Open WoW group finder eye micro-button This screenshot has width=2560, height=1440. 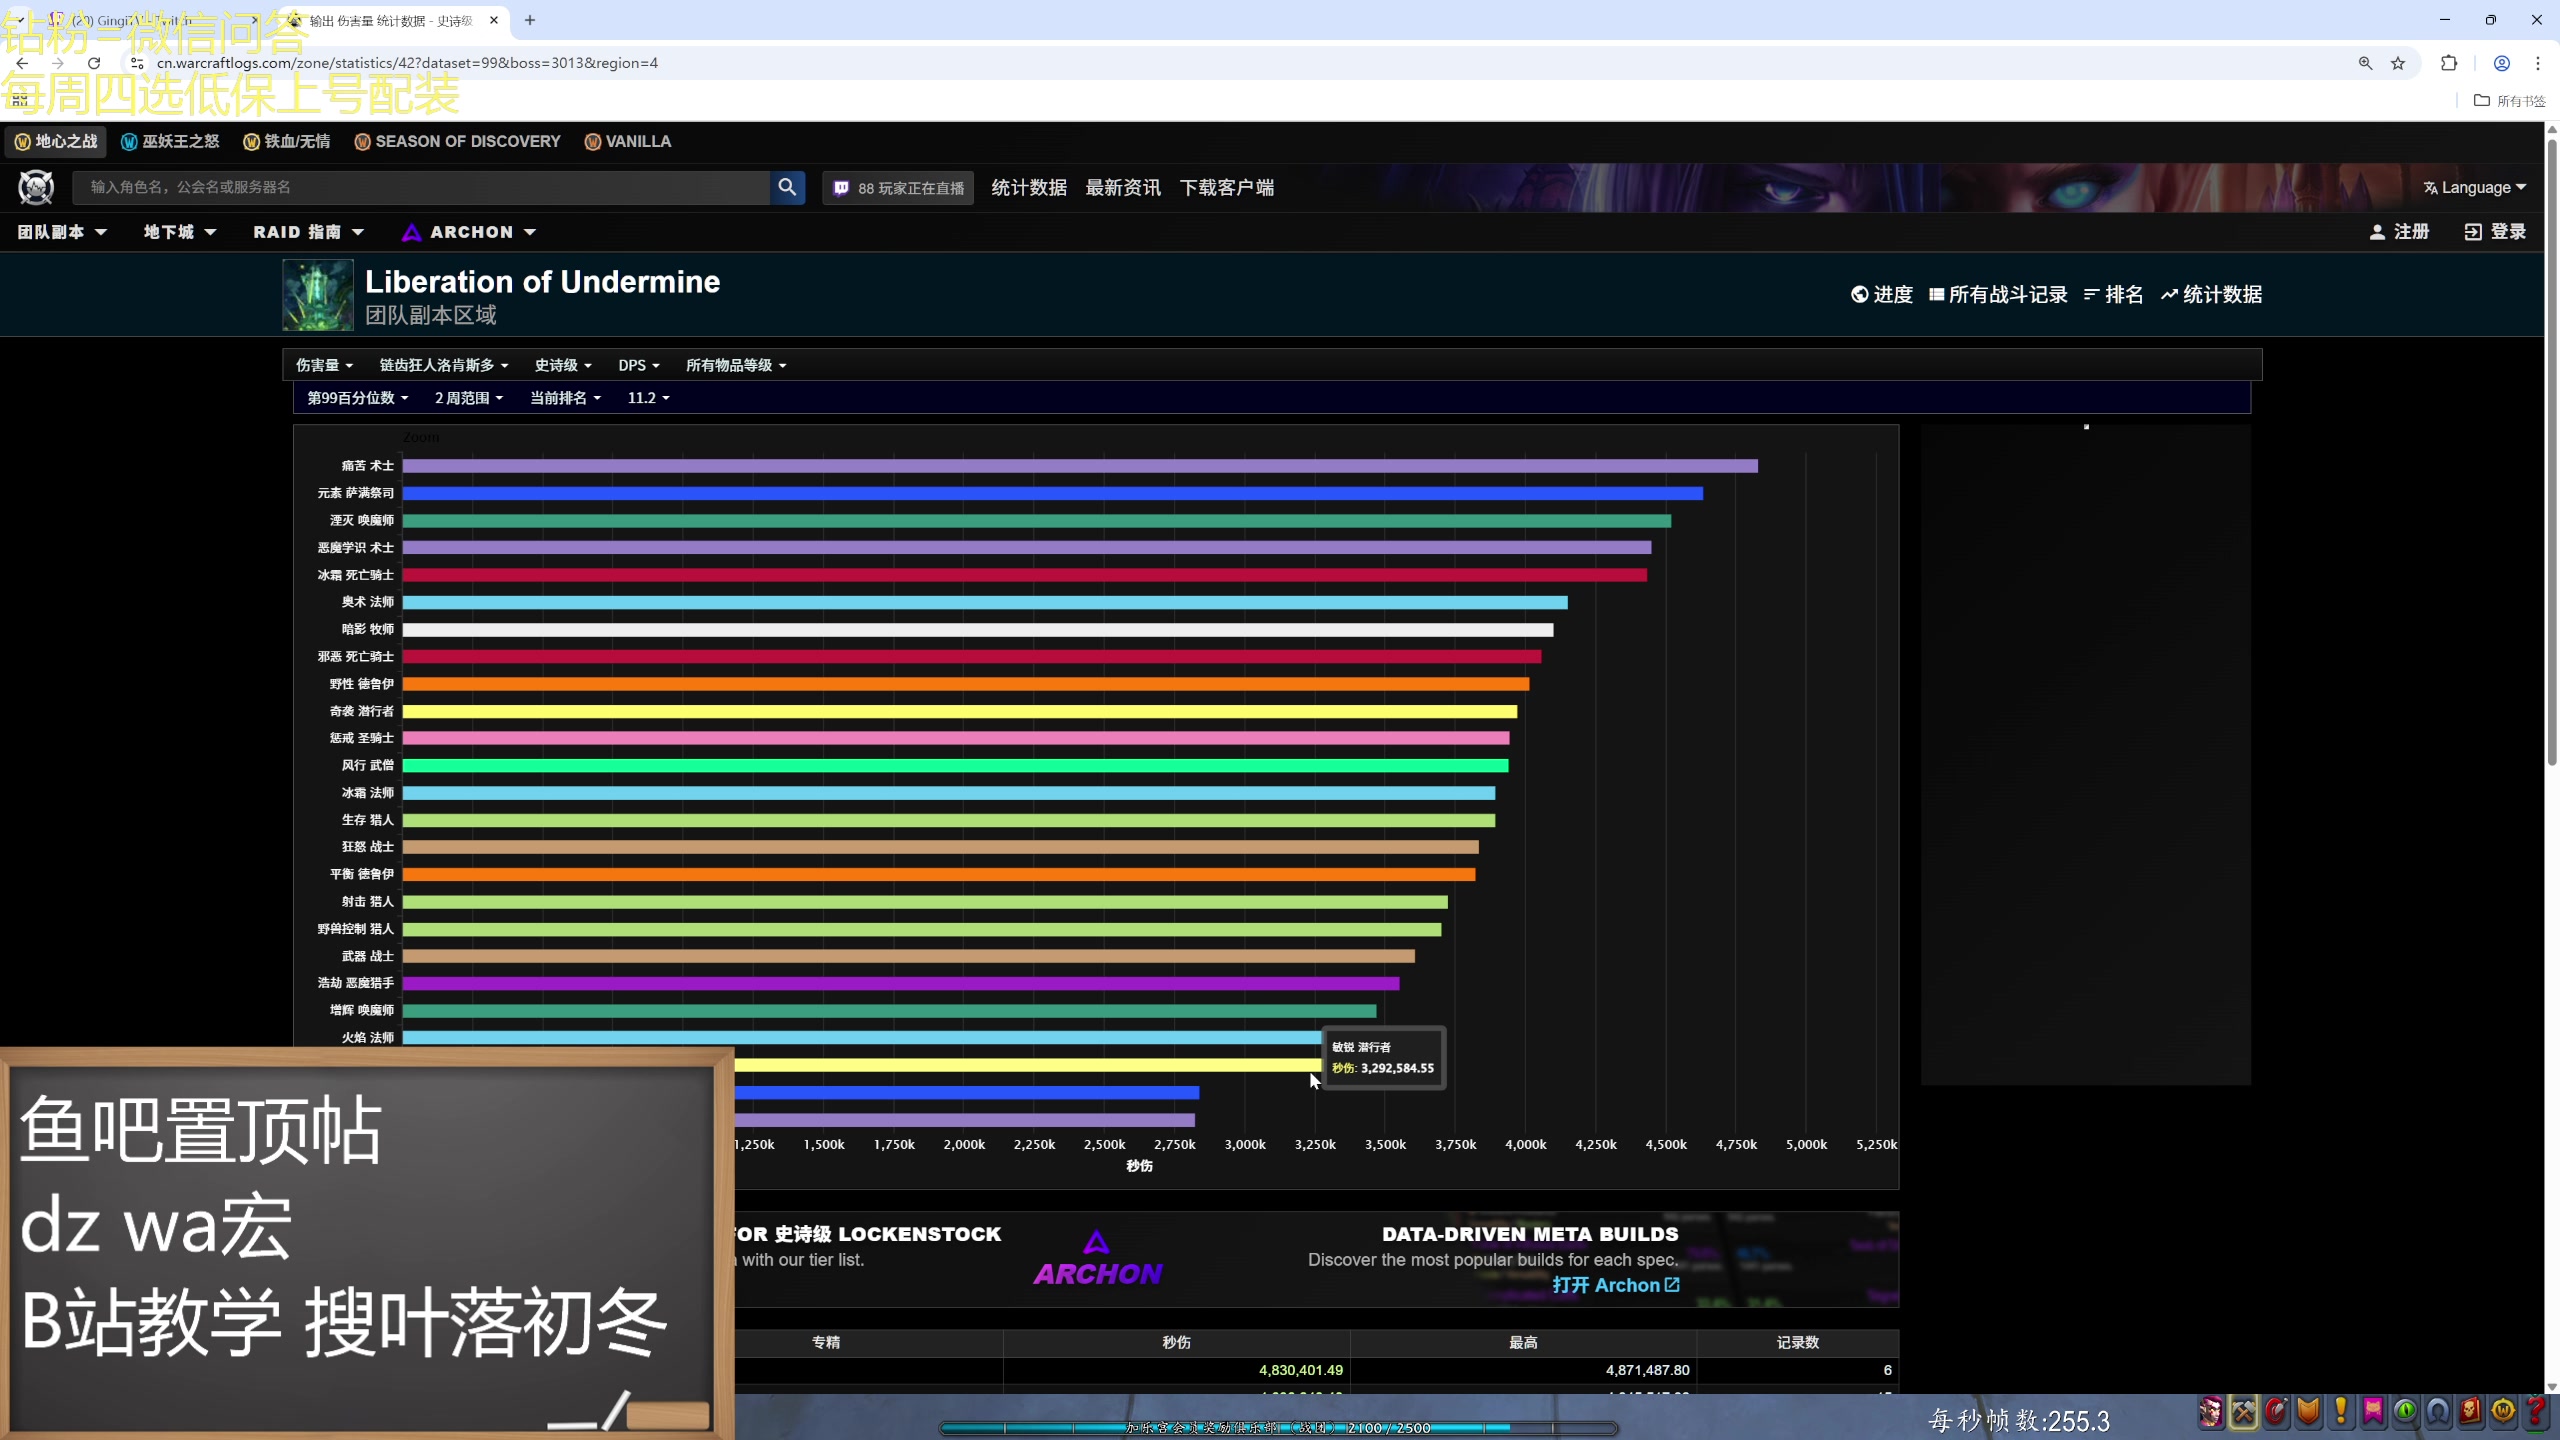[x=2406, y=1412]
